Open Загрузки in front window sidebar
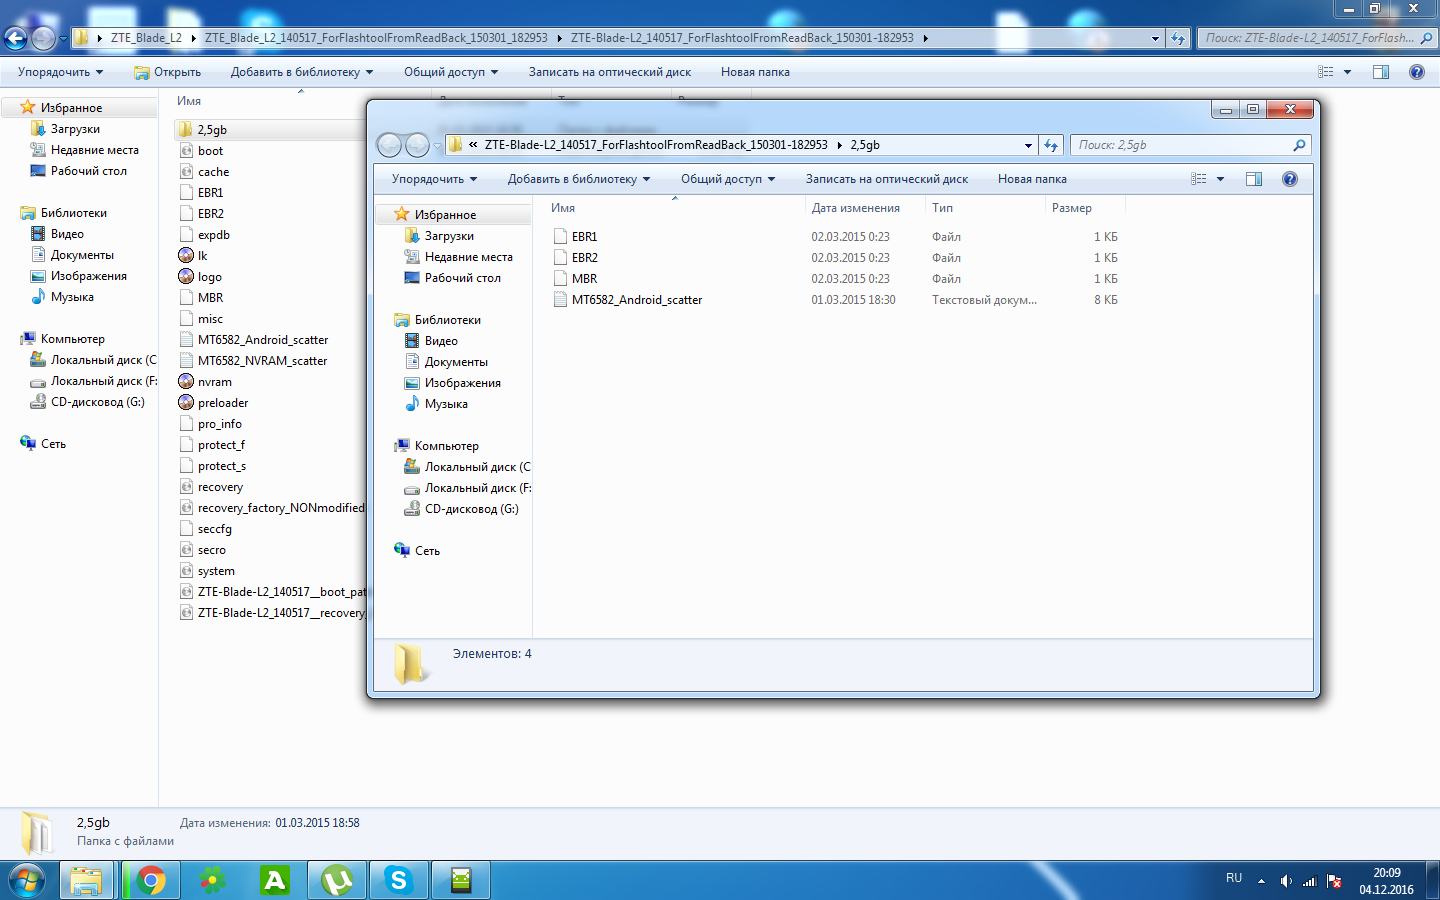This screenshot has width=1440, height=900. (449, 236)
